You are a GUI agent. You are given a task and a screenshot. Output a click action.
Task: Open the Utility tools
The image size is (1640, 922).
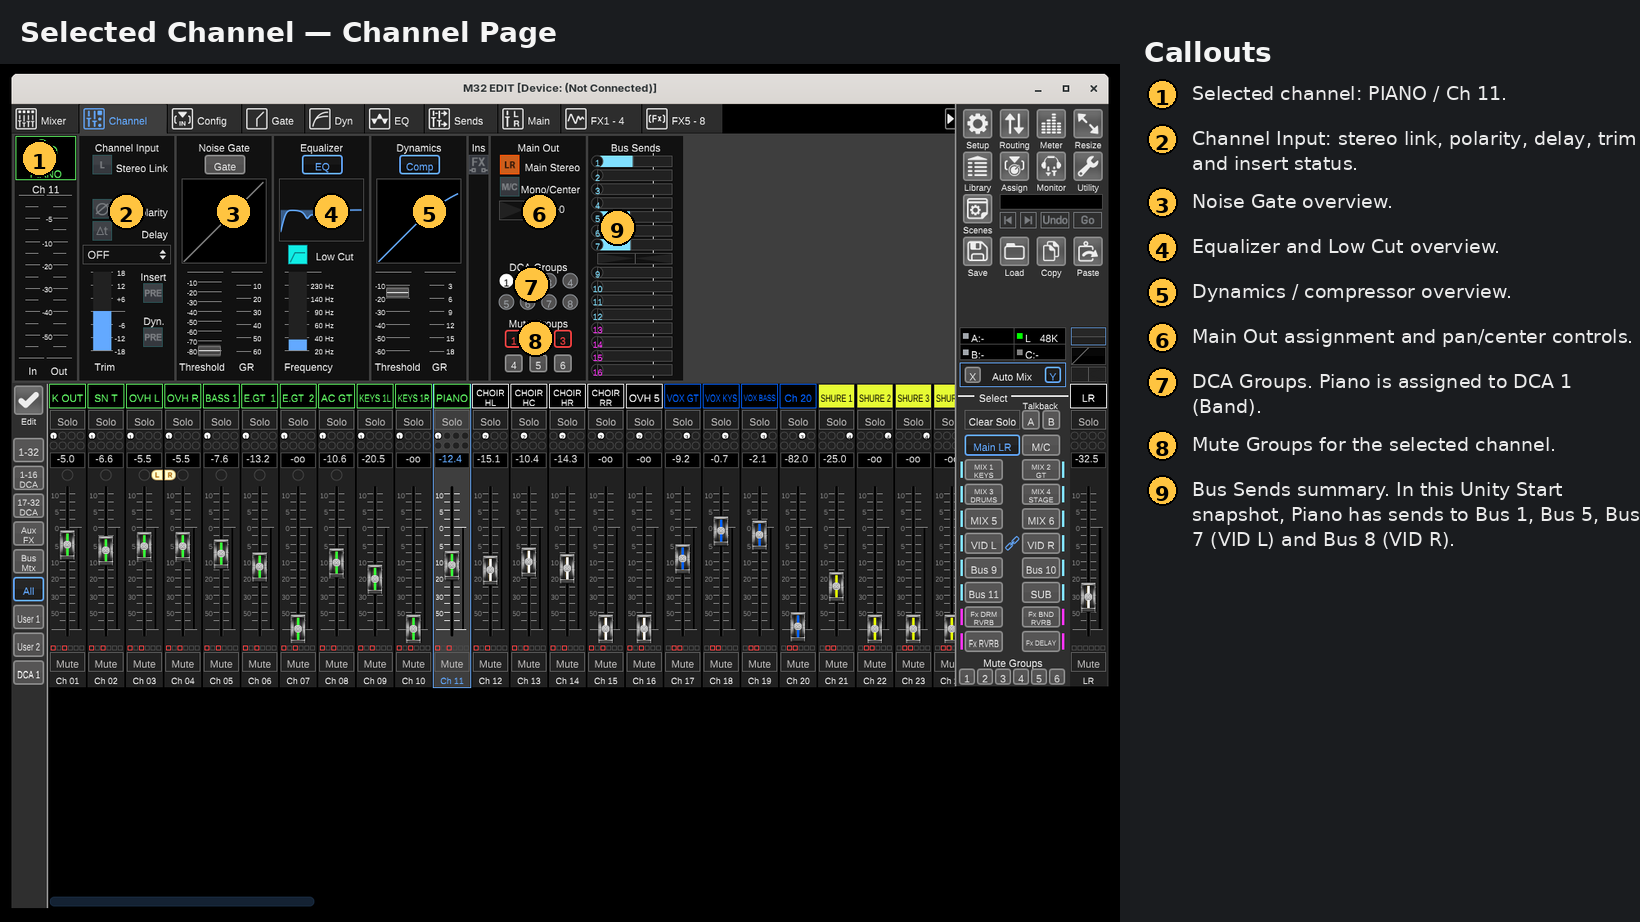click(x=1088, y=167)
